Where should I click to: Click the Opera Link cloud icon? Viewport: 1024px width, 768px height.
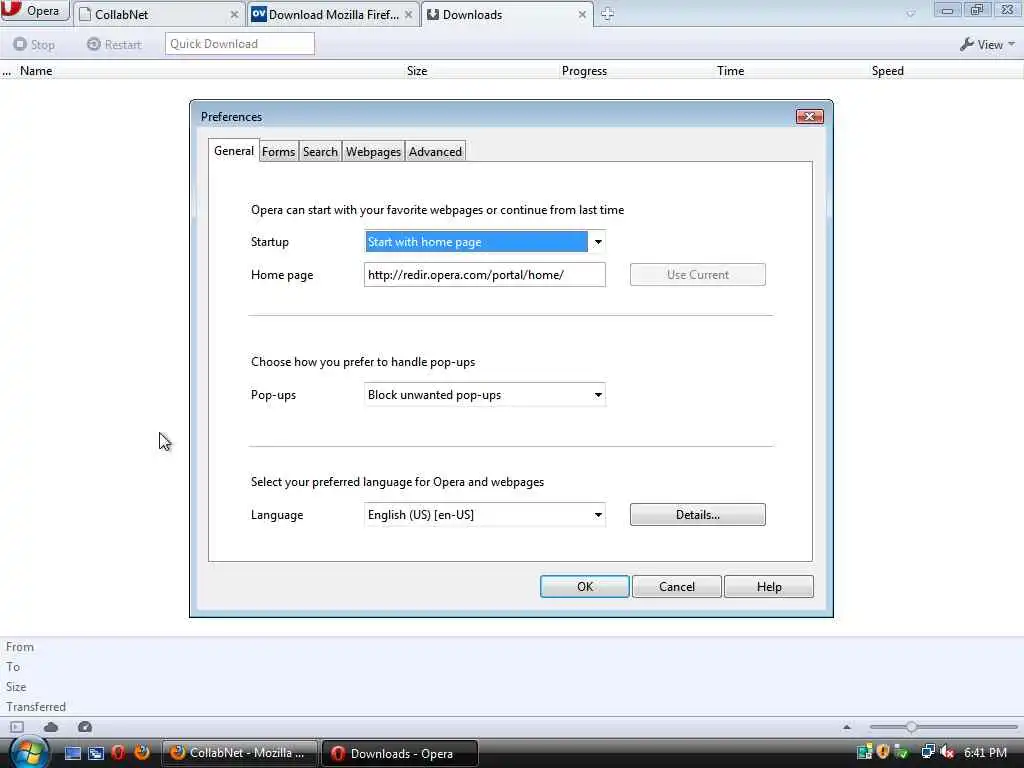coord(51,727)
